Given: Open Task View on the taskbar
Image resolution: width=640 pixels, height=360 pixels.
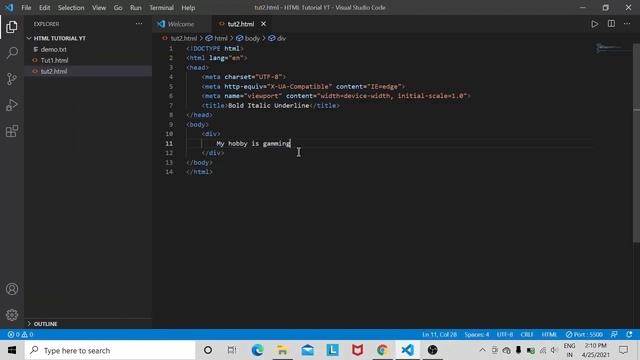Looking at the screenshot, I should click(x=232, y=350).
